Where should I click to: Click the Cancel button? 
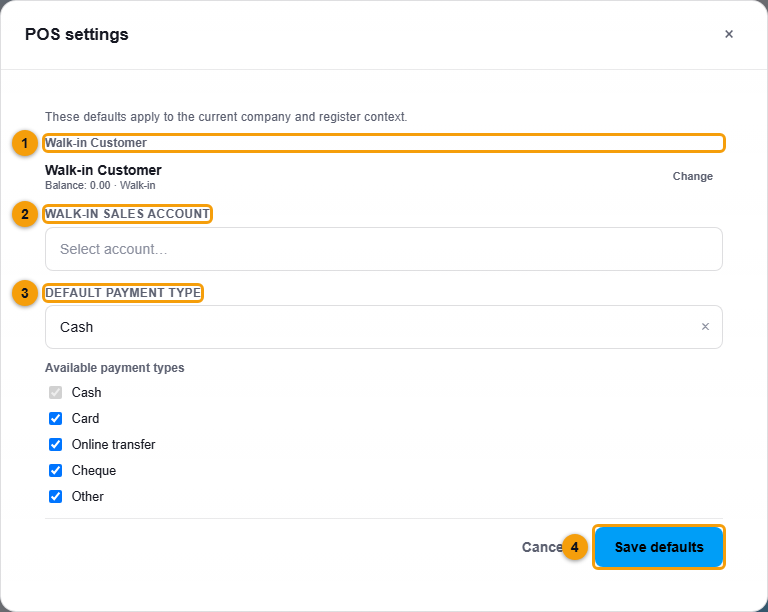(x=543, y=547)
